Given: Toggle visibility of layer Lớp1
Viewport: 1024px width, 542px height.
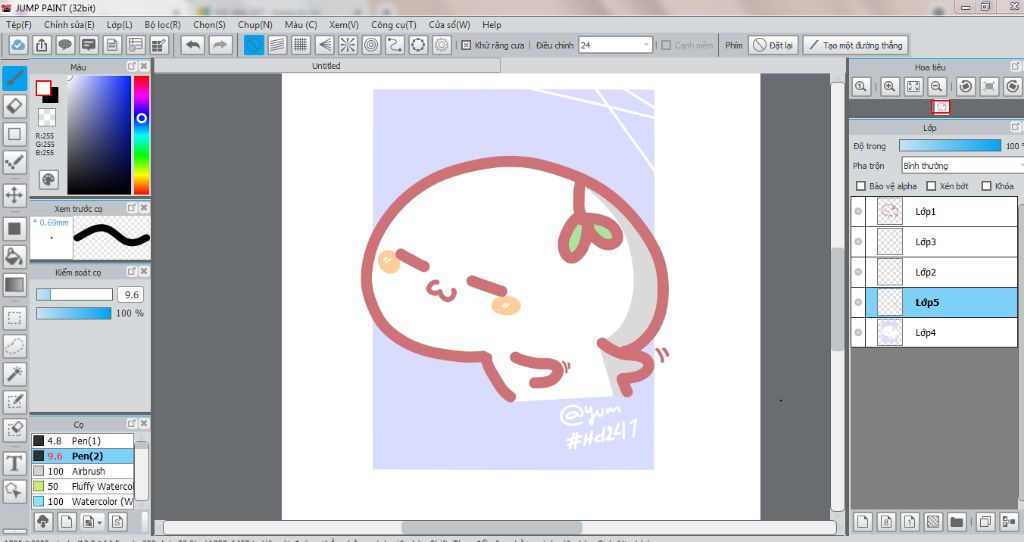Looking at the screenshot, I should pyautogui.click(x=858, y=212).
